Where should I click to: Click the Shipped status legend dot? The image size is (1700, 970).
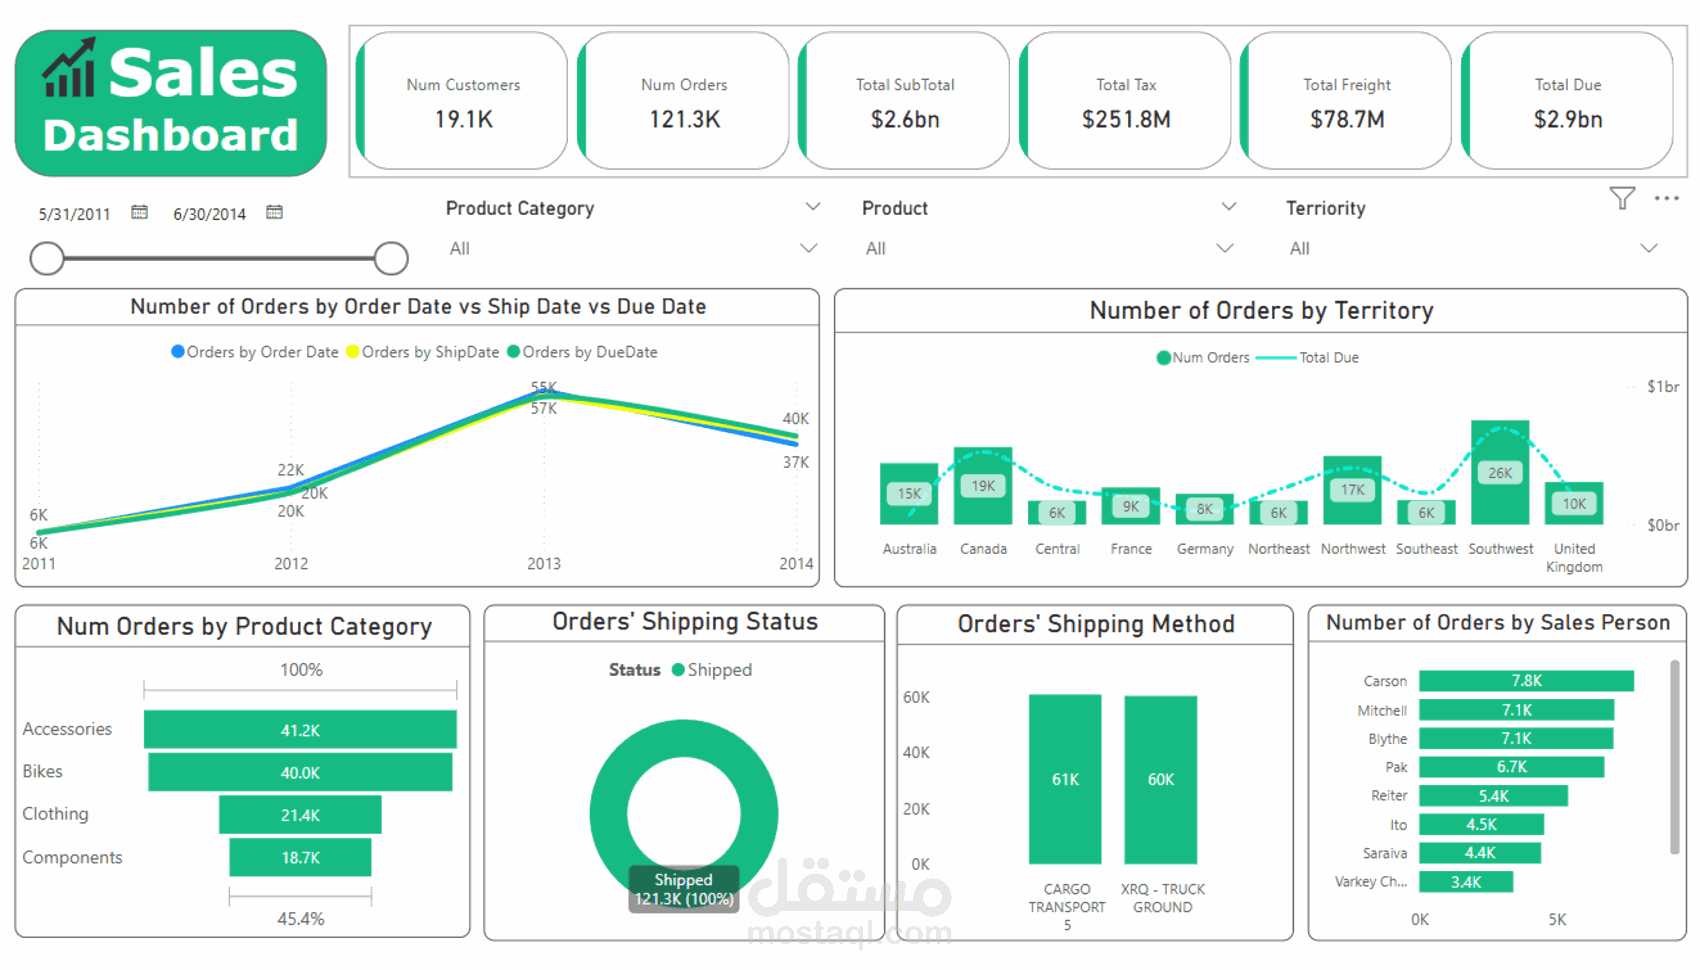coord(678,670)
